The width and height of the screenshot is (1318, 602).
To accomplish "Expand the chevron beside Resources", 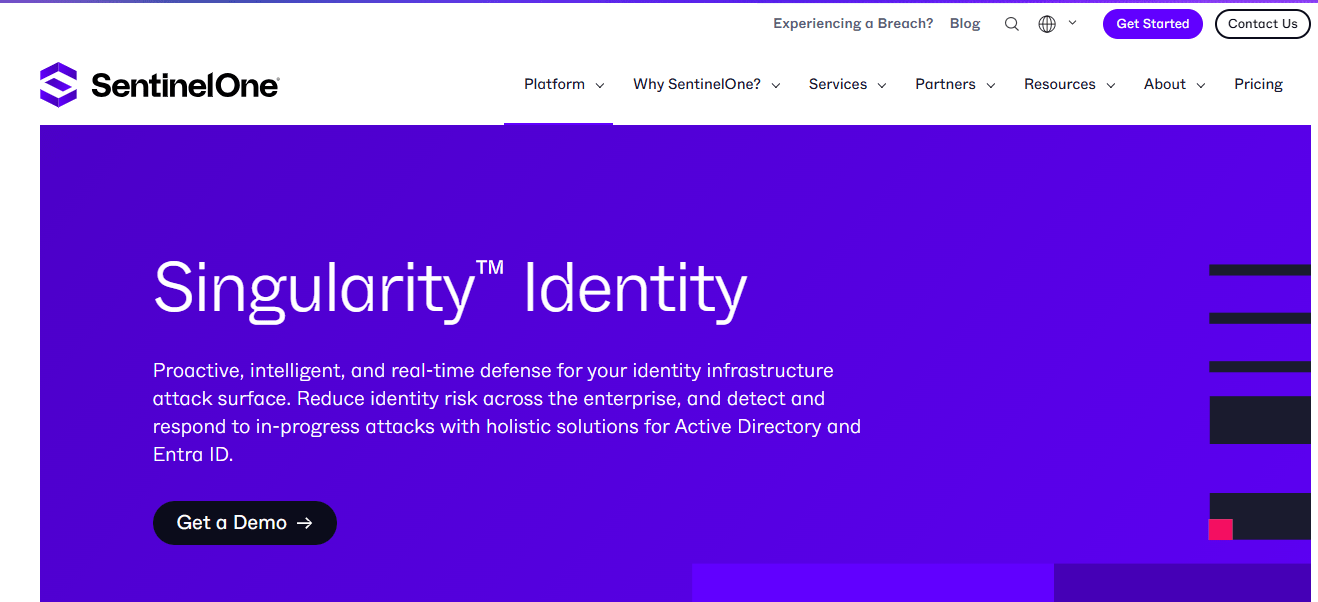I will (1110, 85).
